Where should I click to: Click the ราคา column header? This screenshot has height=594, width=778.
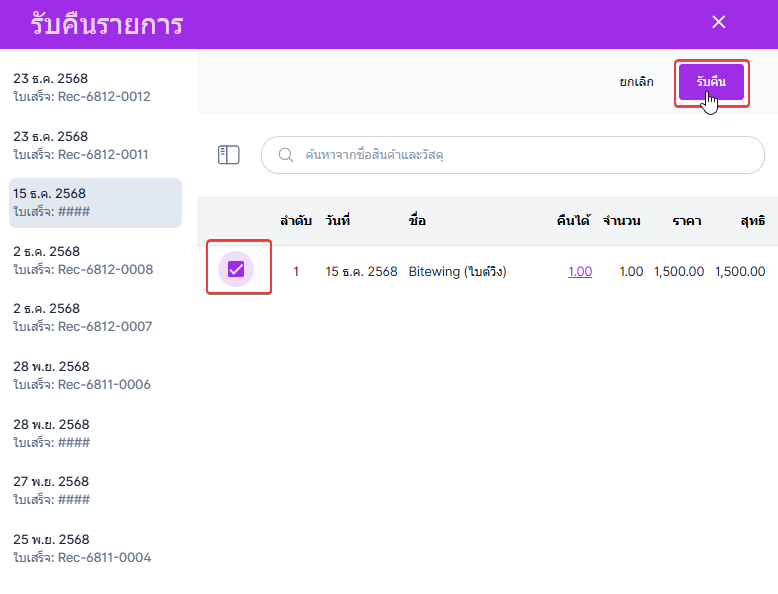tap(687, 221)
